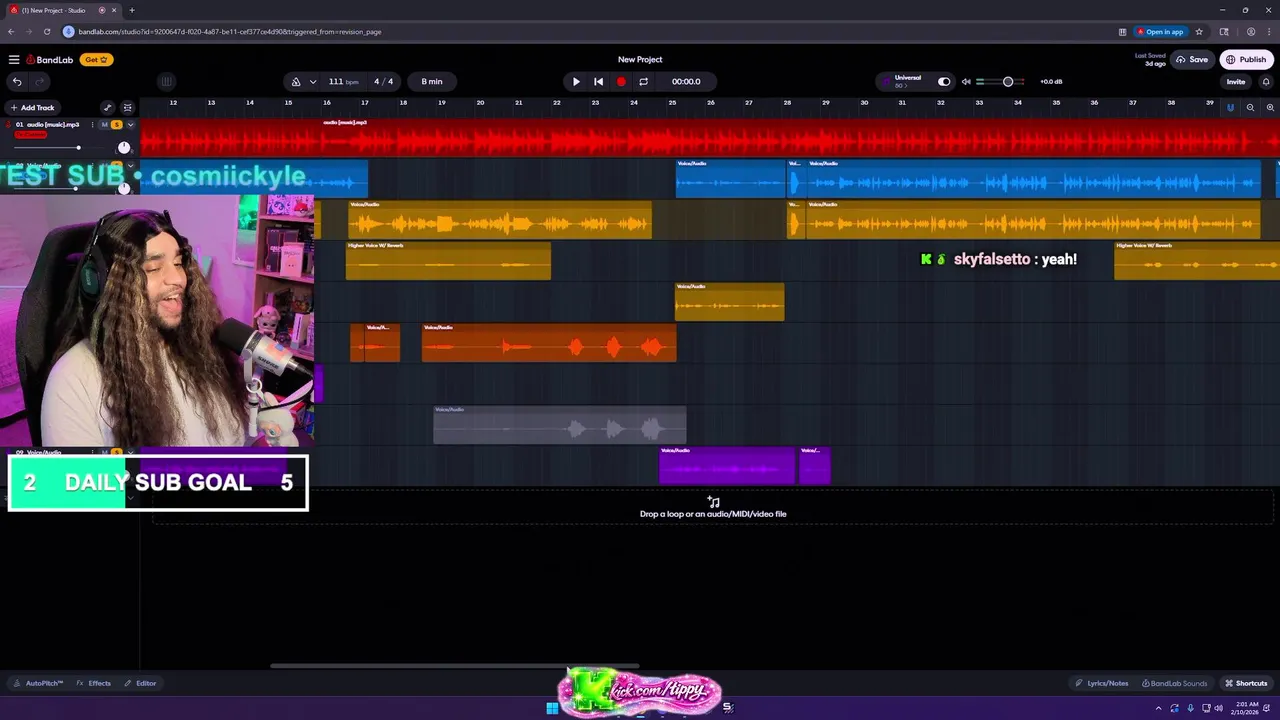This screenshot has height=720, width=1280.
Task: Go back in the browser
Action: (10, 32)
